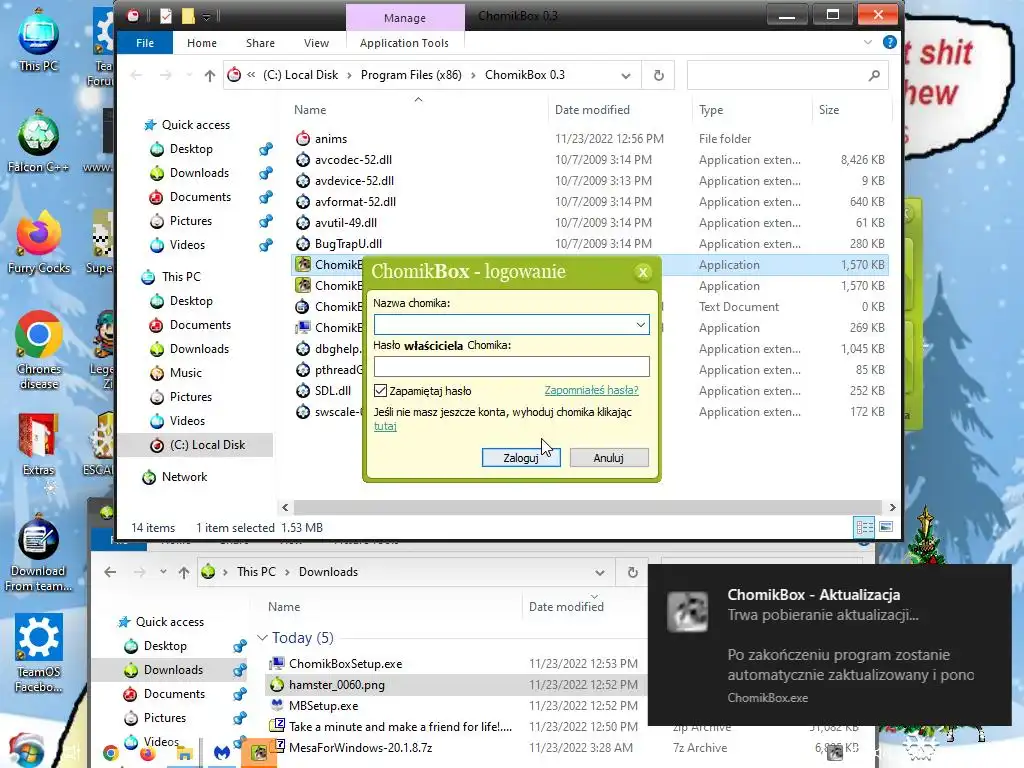Switch to the View ribbon tab
1024x768 pixels.
pos(316,43)
